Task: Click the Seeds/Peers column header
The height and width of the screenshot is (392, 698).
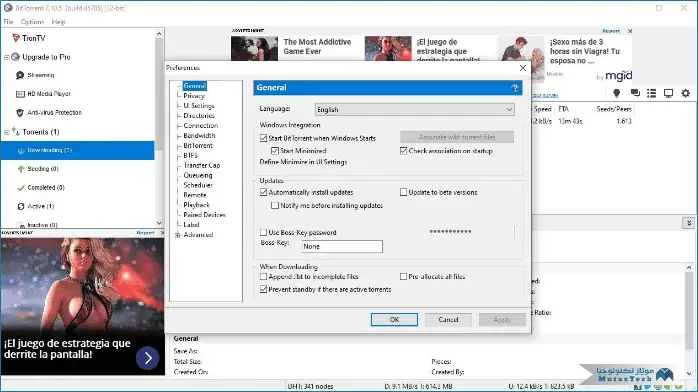Action: click(x=614, y=109)
